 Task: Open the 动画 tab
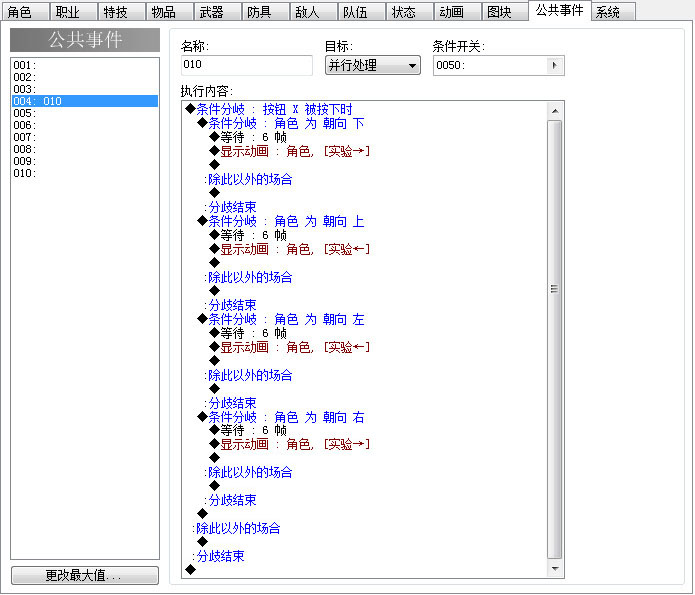tap(457, 12)
